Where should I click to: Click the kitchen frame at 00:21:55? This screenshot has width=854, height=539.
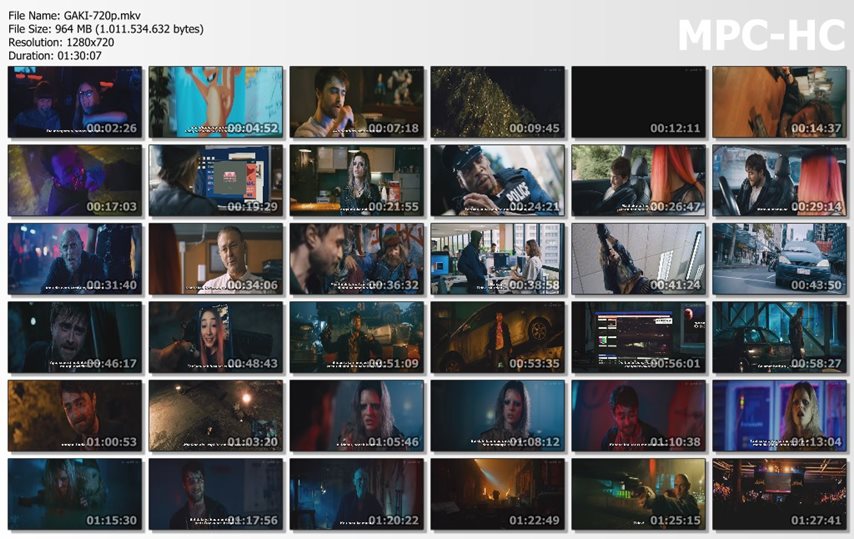coord(357,180)
